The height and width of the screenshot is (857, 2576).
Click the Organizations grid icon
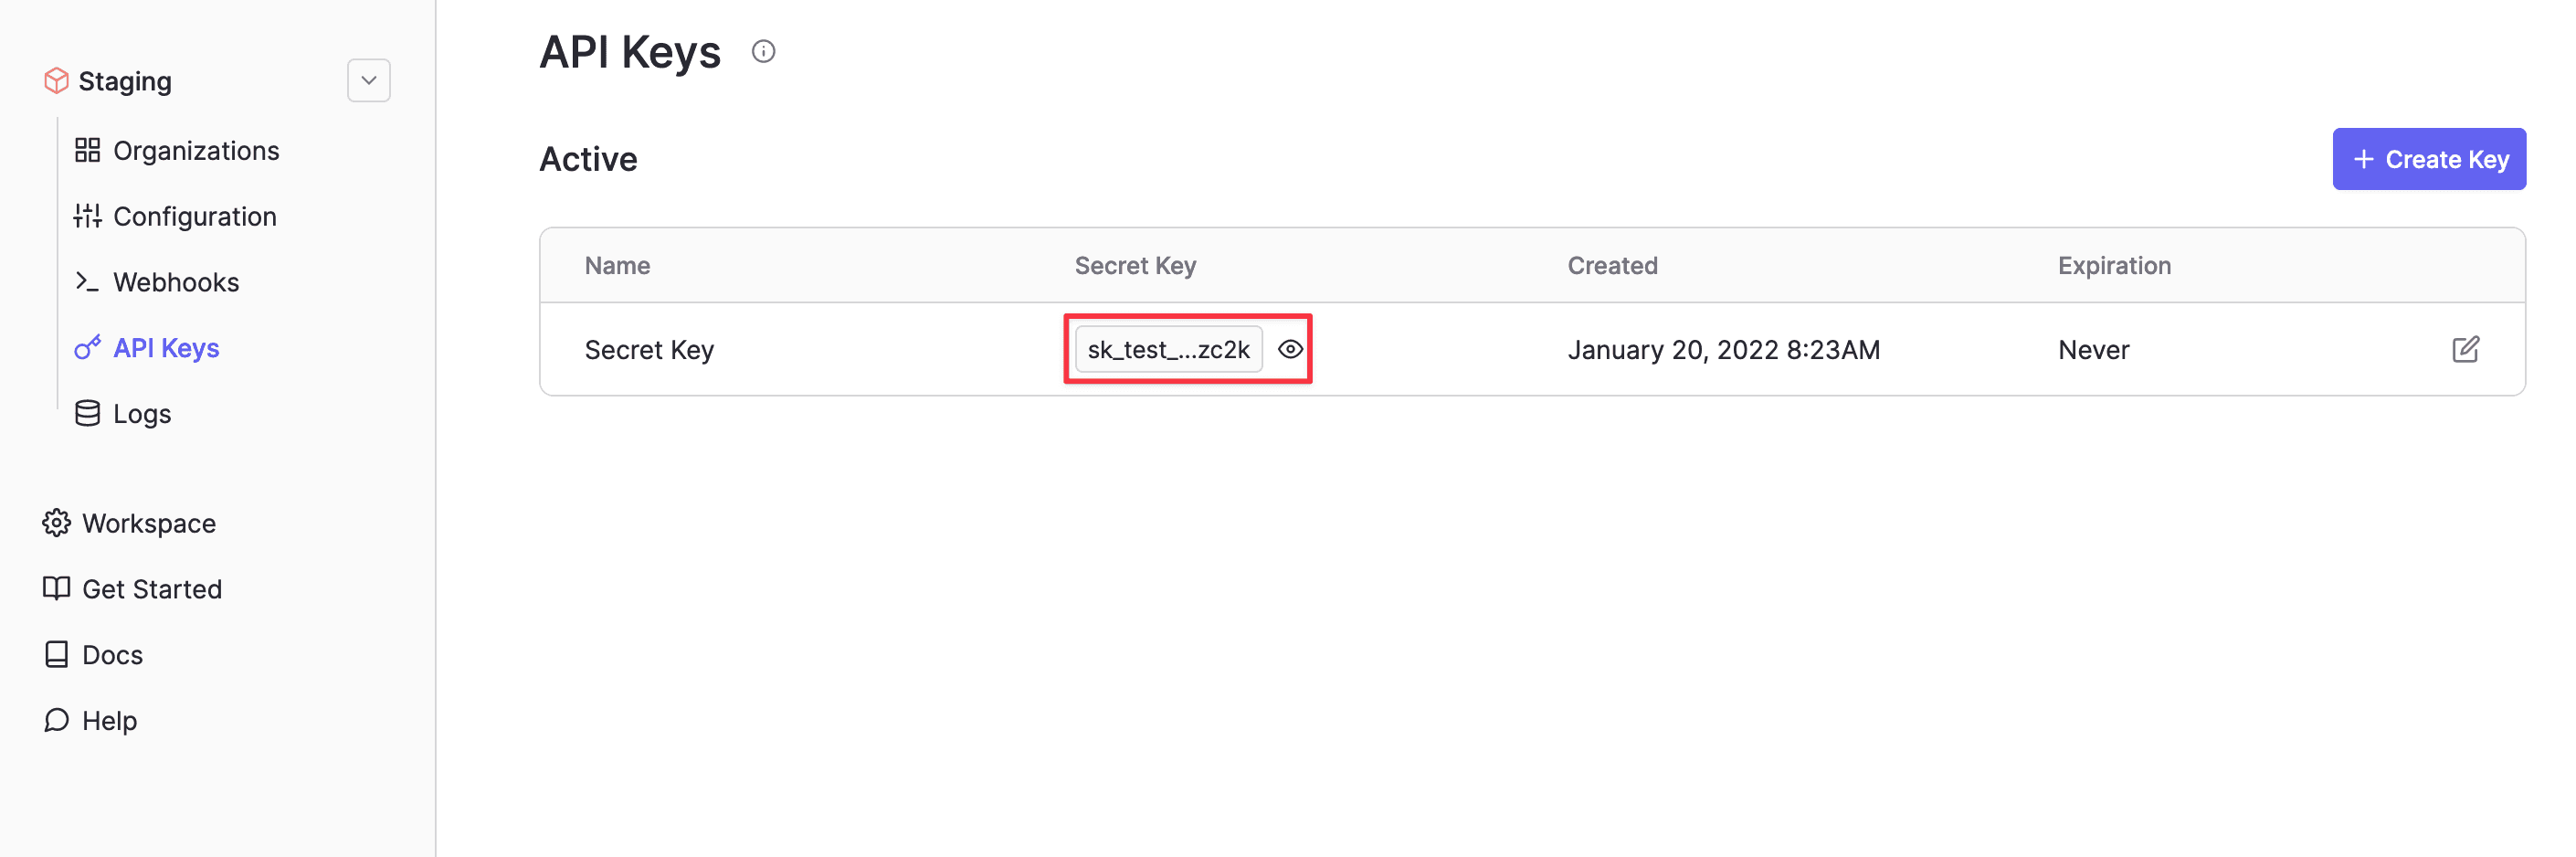(88, 150)
